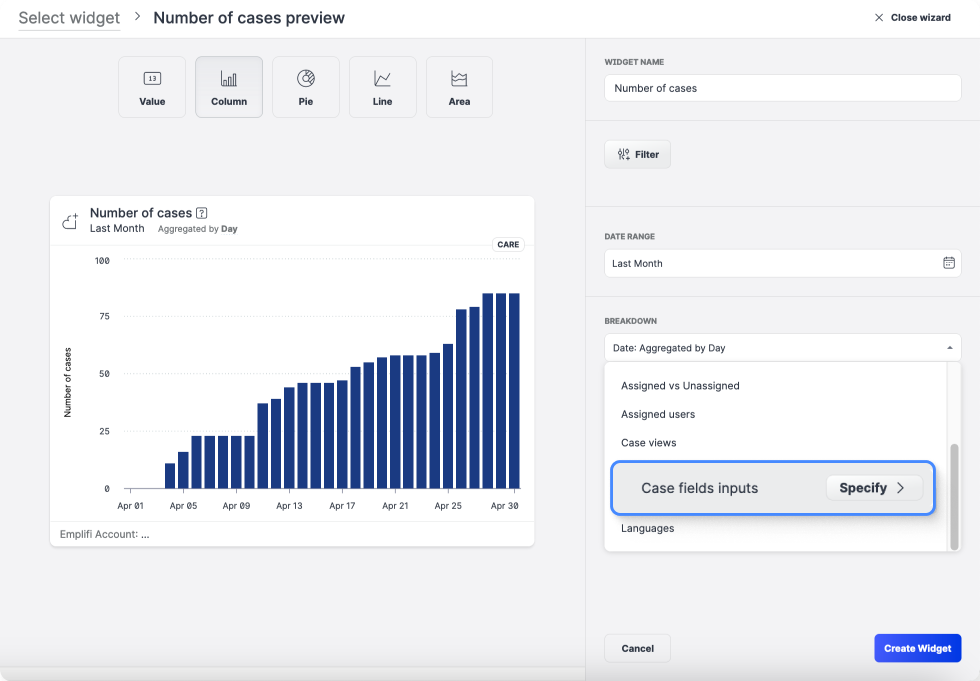Expand Case fields inputs with Specify
The width and height of the screenshot is (980, 681).
pos(873,488)
